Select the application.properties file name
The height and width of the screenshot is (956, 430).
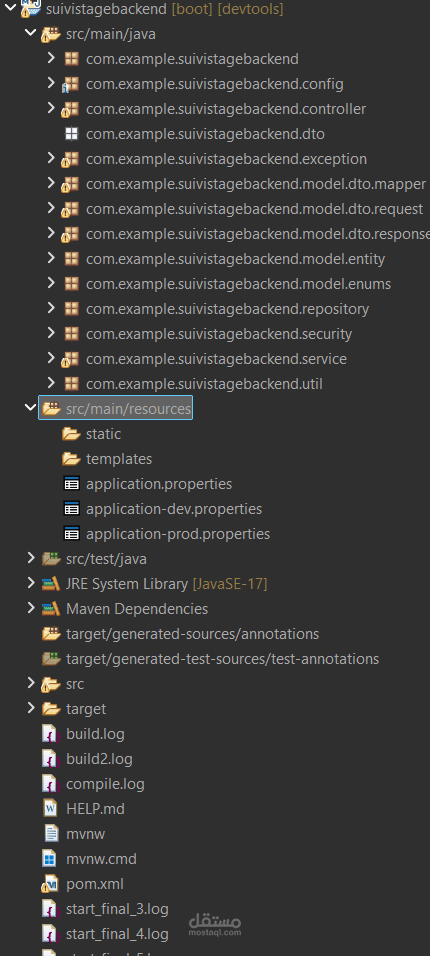(x=159, y=484)
